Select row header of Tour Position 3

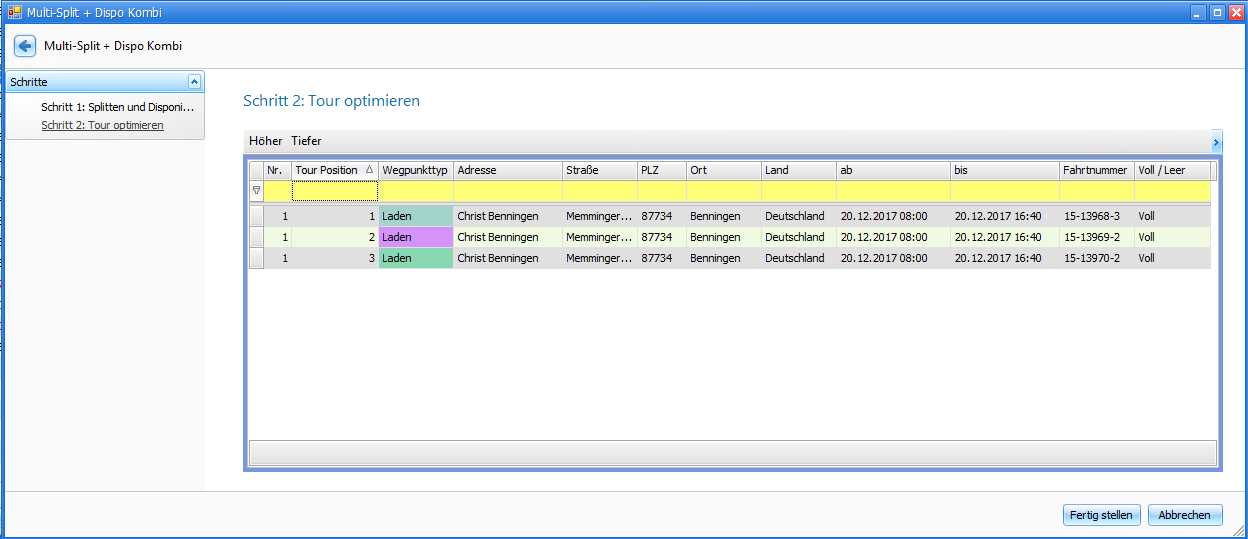[257, 258]
